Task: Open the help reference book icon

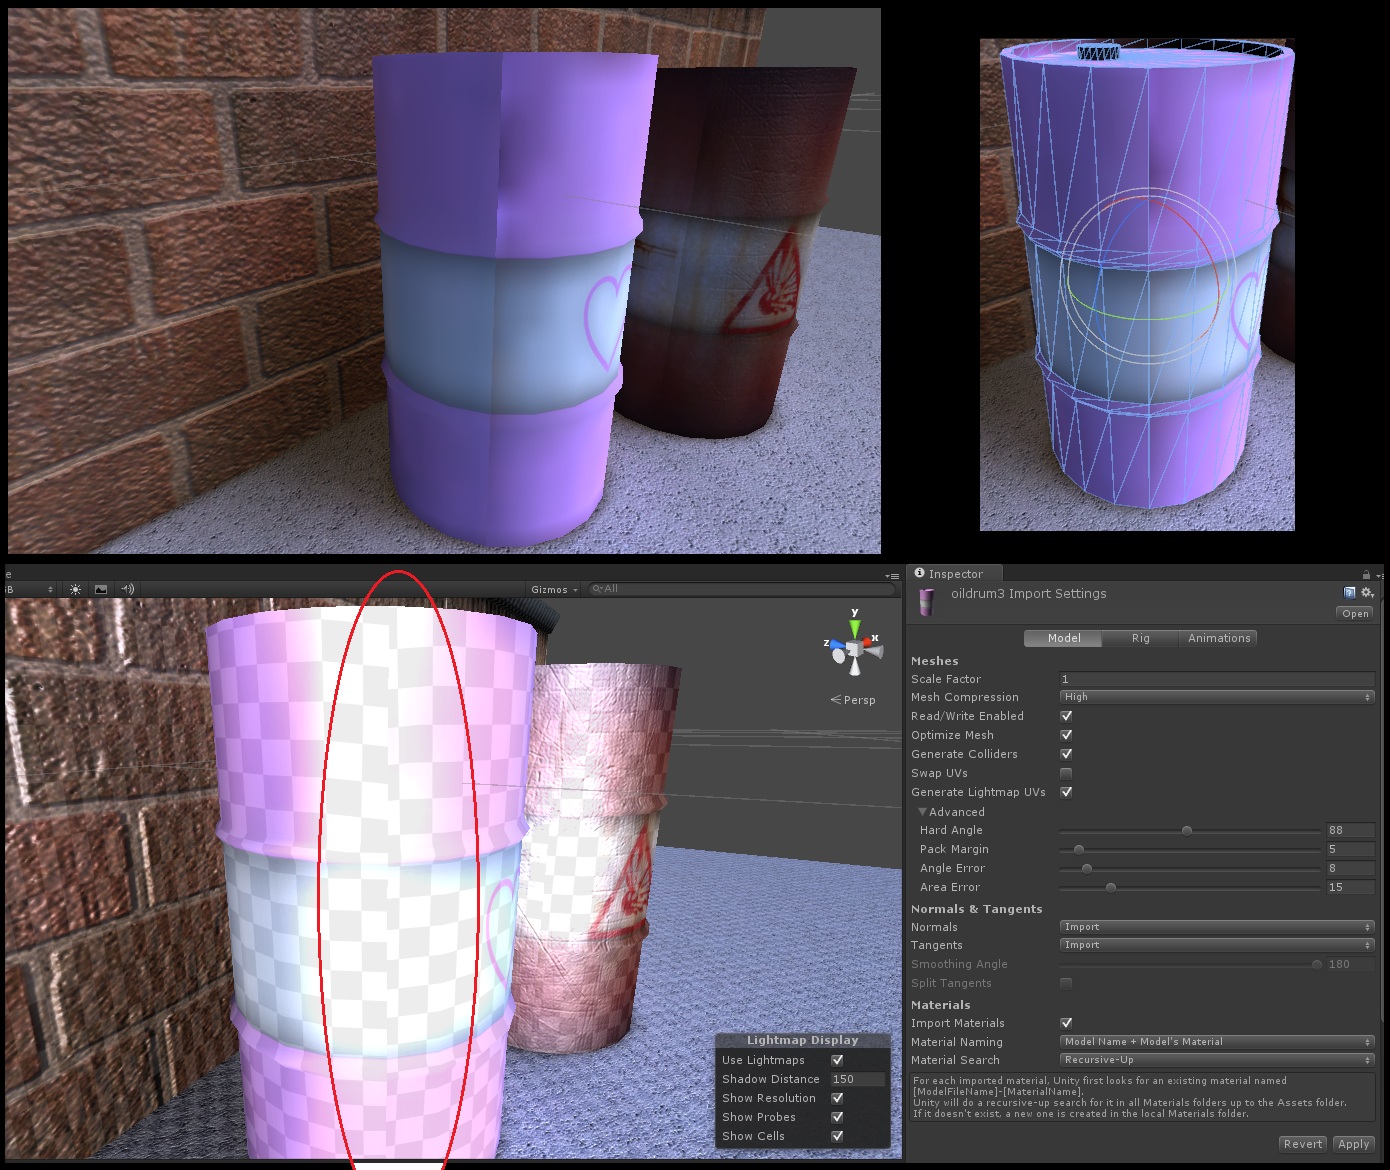Action: coord(1349,593)
